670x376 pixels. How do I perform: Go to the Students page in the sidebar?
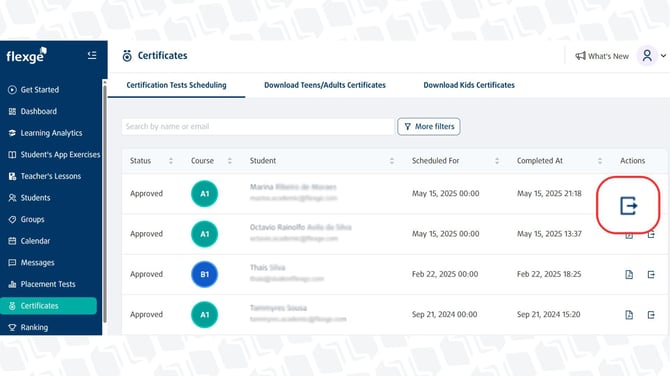coord(29,198)
